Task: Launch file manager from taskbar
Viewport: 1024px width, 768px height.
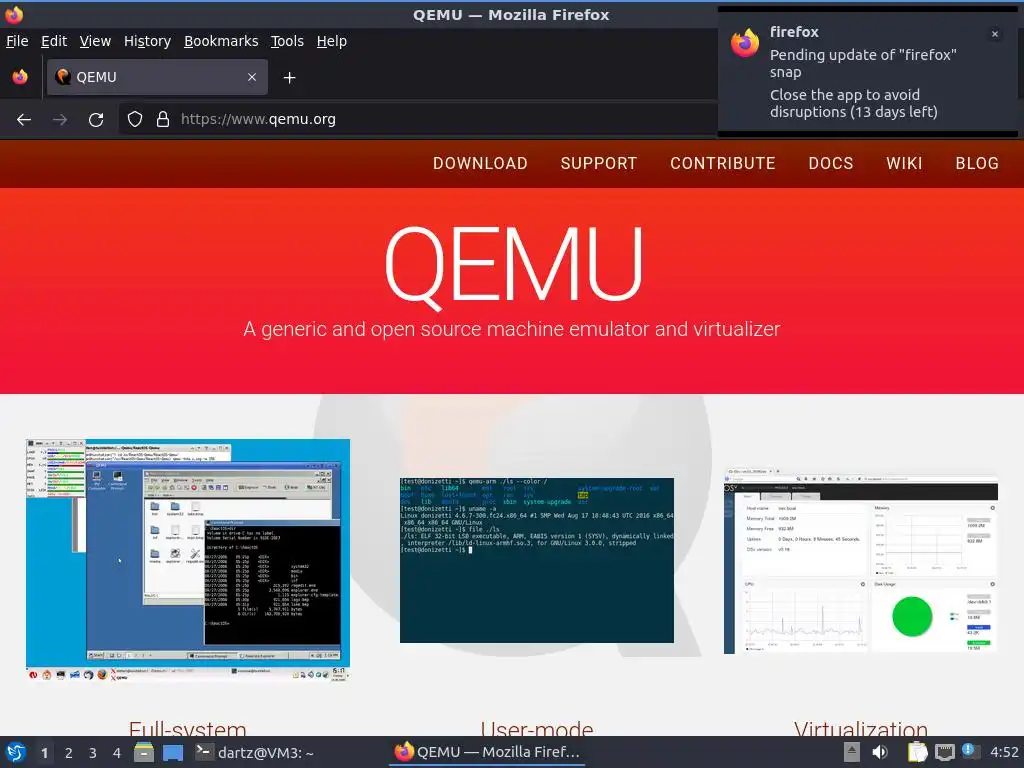Action: click(144, 752)
